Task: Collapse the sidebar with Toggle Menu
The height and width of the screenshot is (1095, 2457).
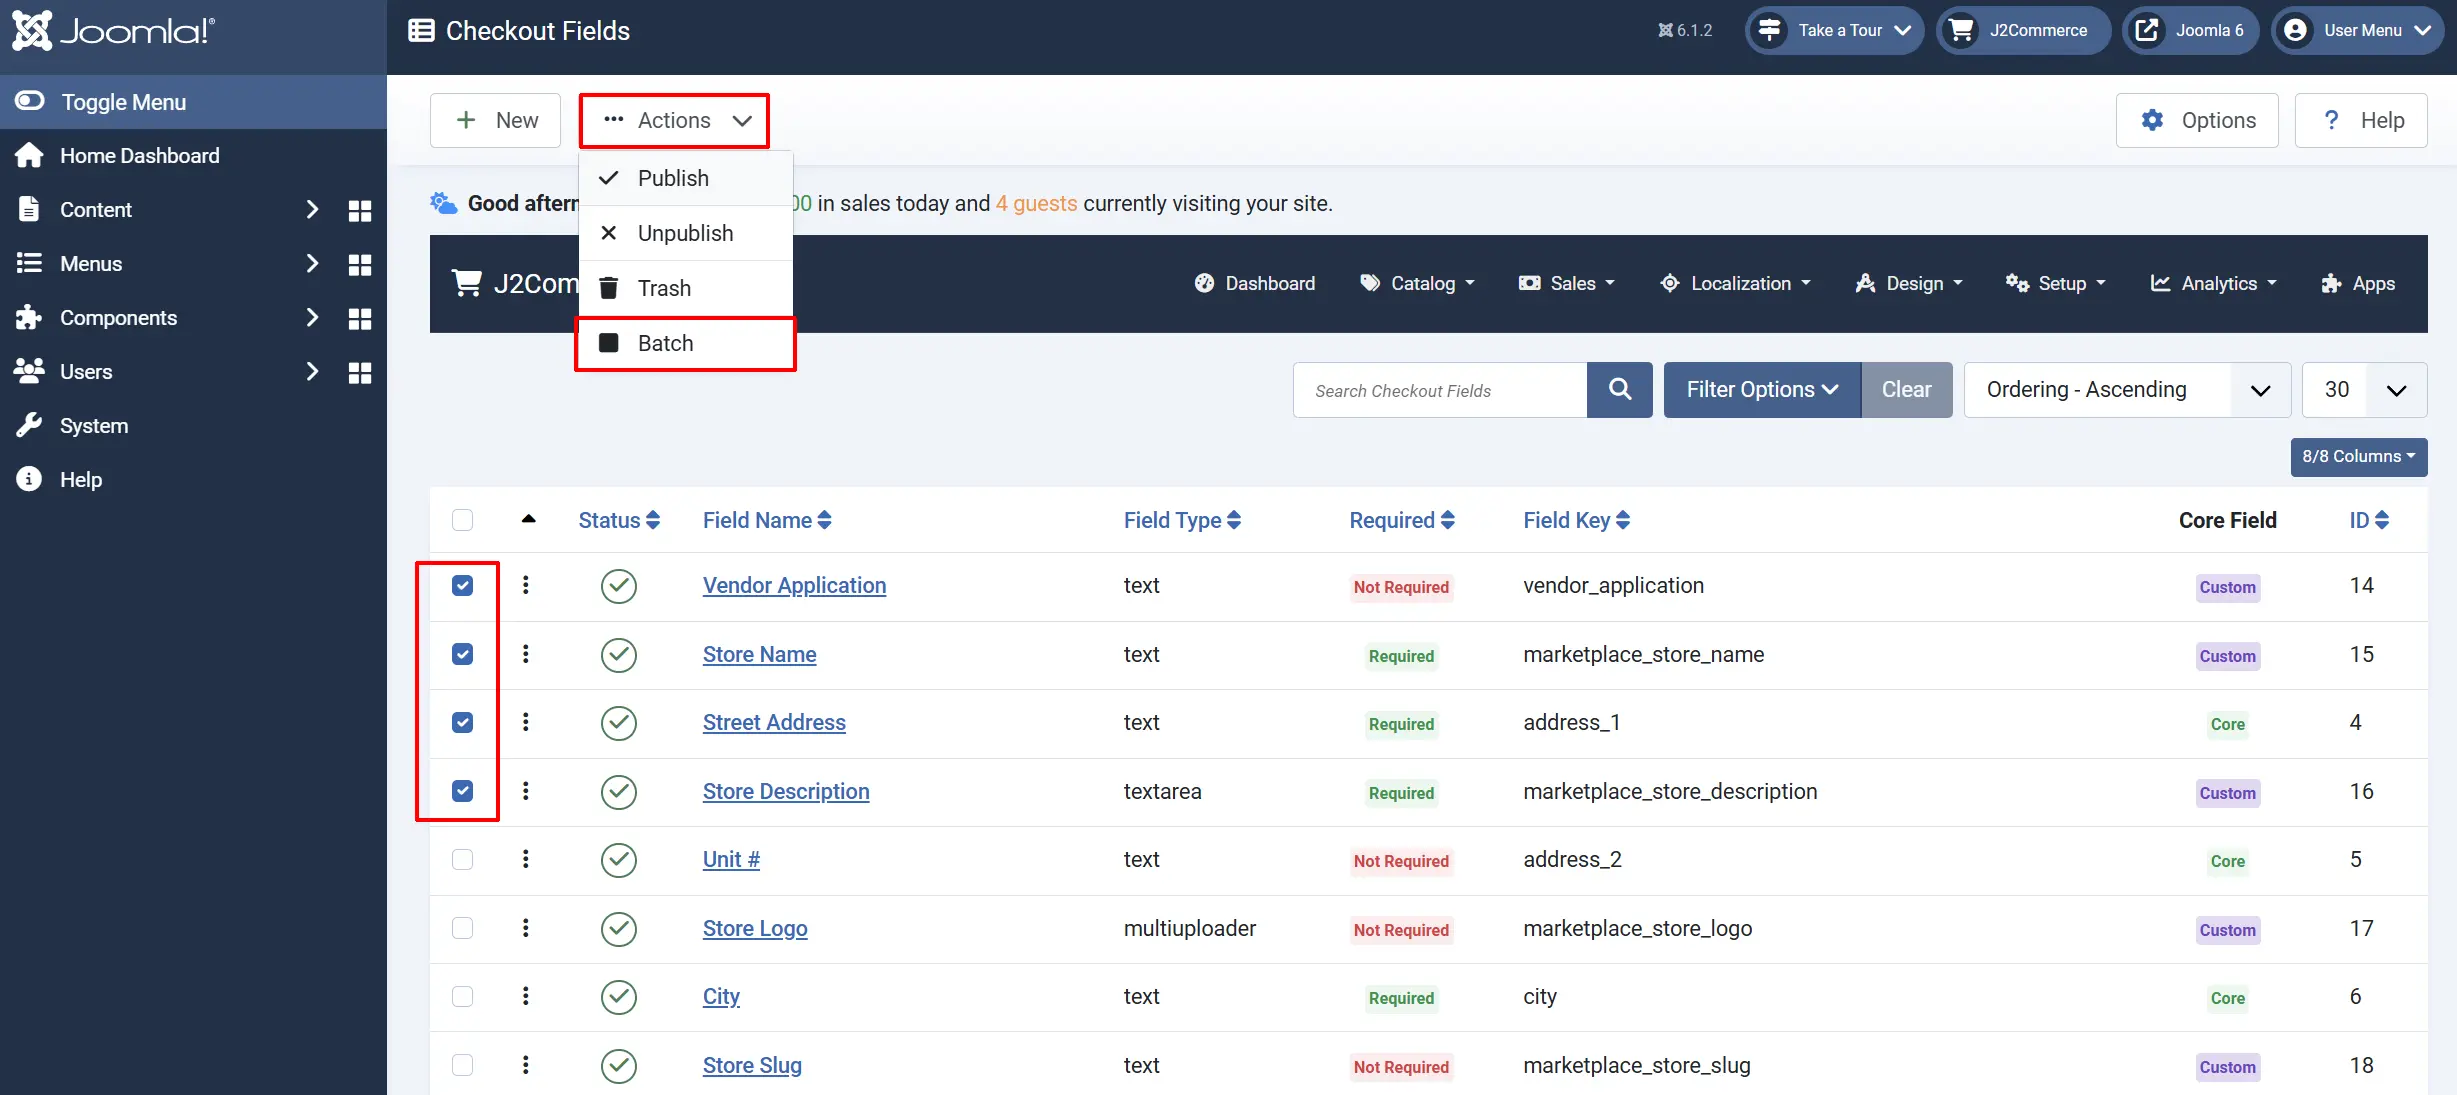Action: click(x=193, y=102)
